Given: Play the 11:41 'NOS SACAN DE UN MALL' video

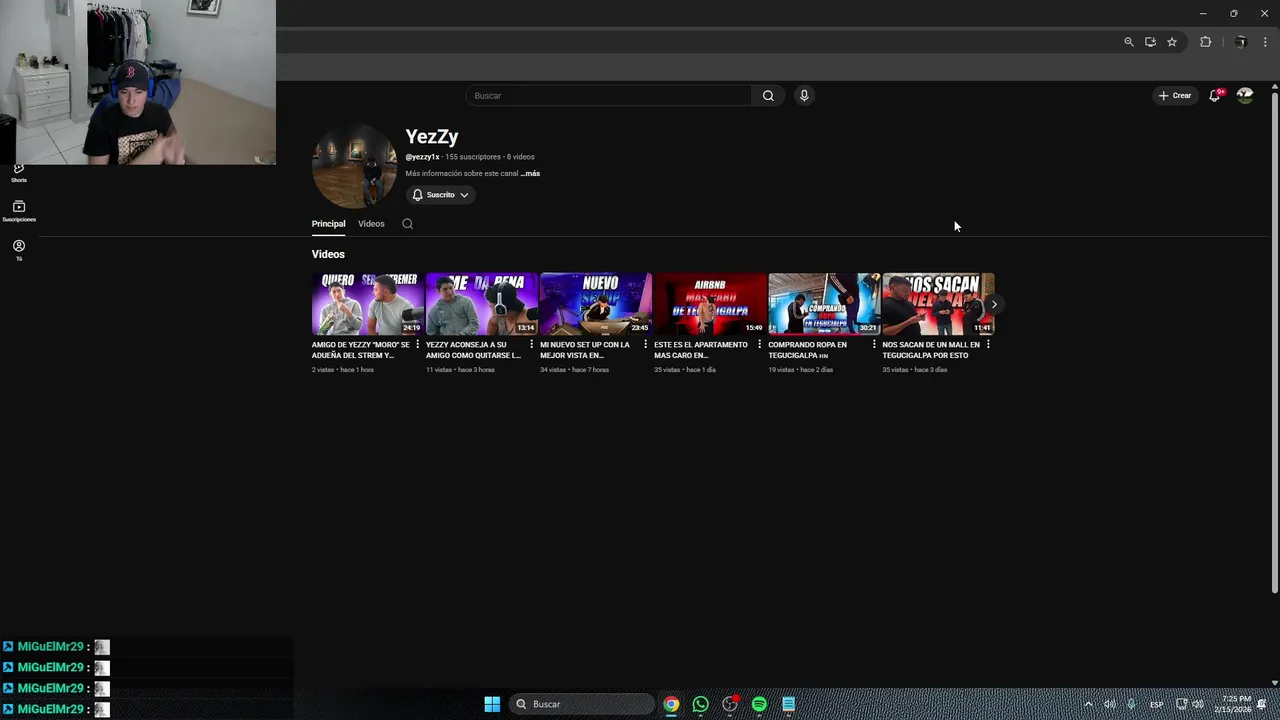Looking at the screenshot, I should tap(937, 304).
